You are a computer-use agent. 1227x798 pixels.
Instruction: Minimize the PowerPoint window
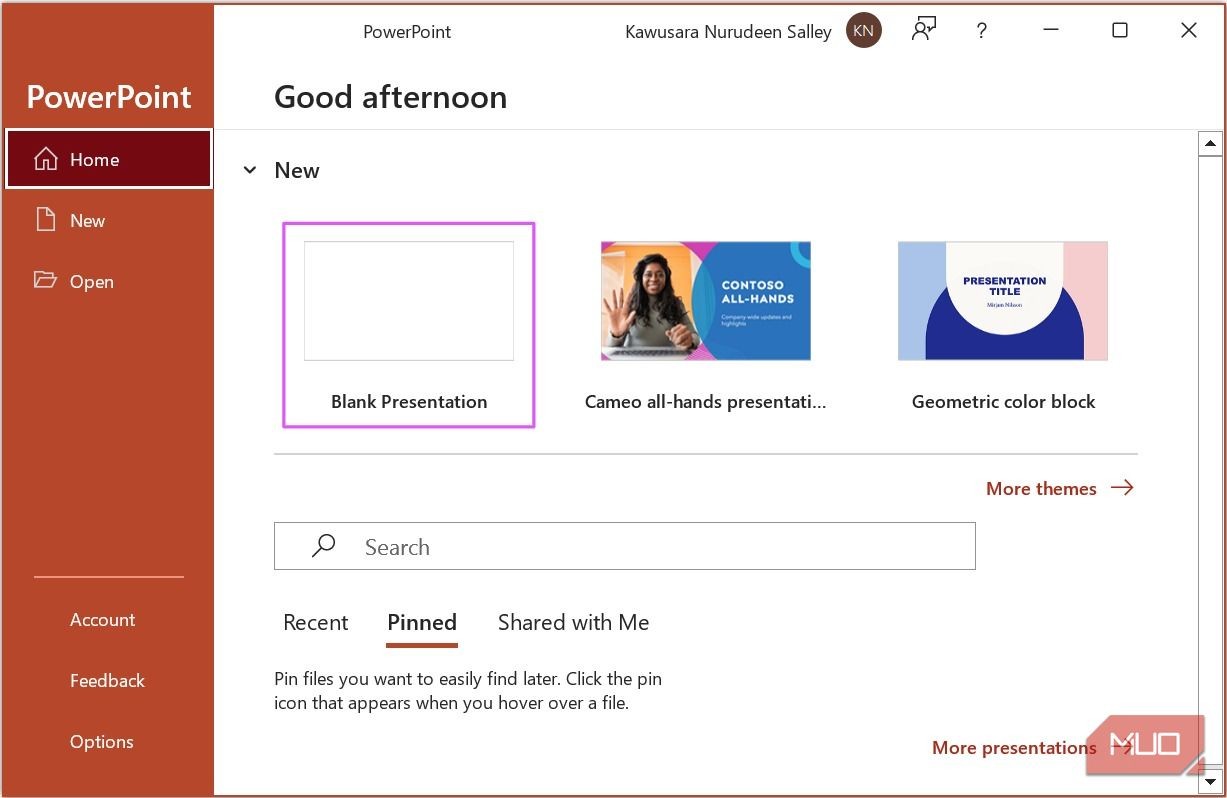pyautogui.click(x=1051, y=31)
